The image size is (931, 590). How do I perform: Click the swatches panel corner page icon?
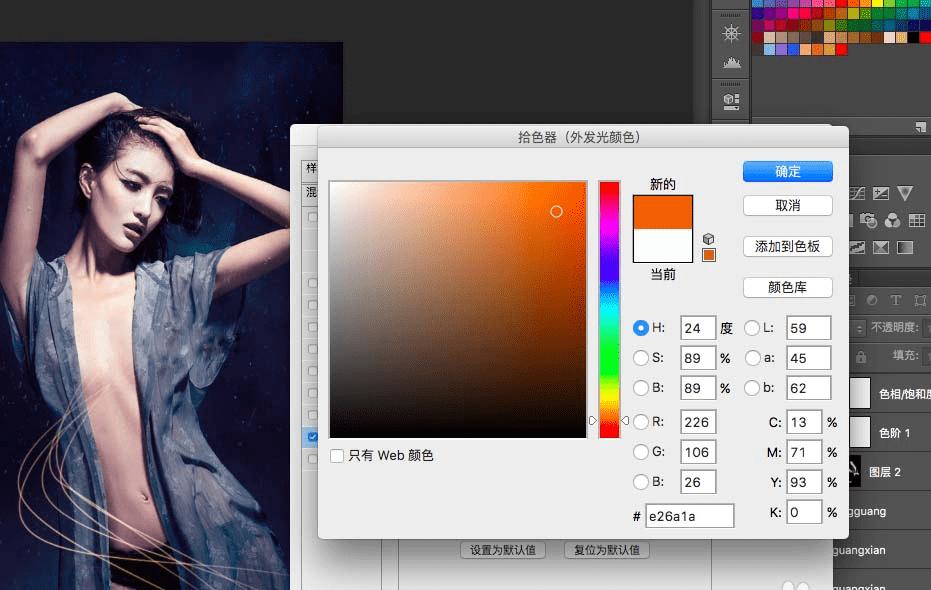pyautogui.click(x=920, y=127)
